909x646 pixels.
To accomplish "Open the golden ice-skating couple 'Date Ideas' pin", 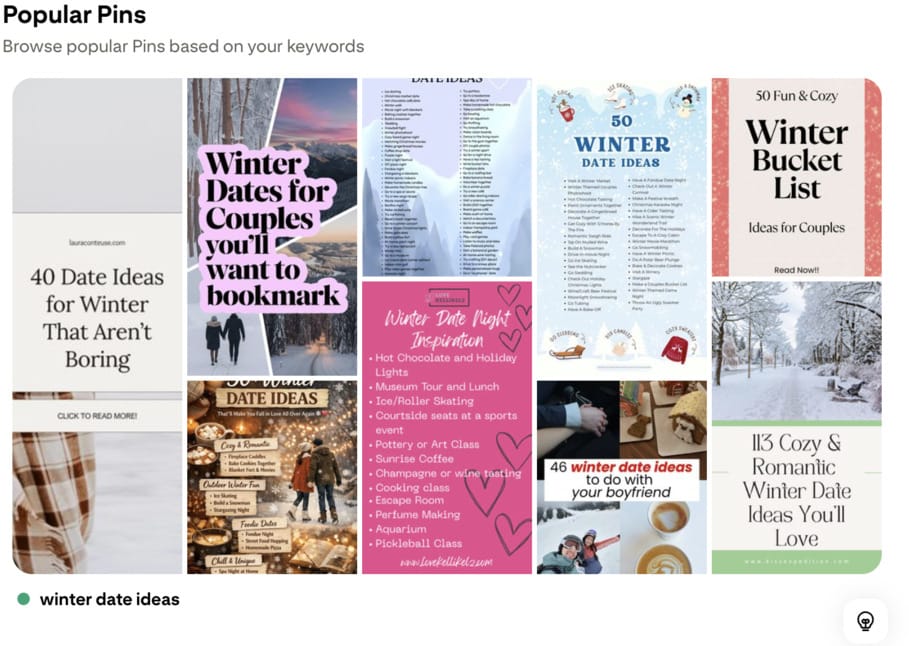I will pyautogui.click(x=272, y=477).
